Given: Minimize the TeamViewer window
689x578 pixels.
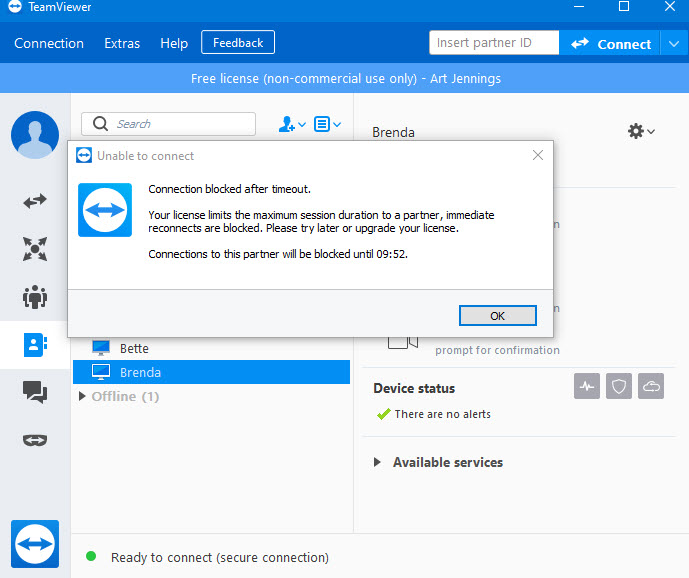Looking at the screenshot, I should (x=579, y=7).
